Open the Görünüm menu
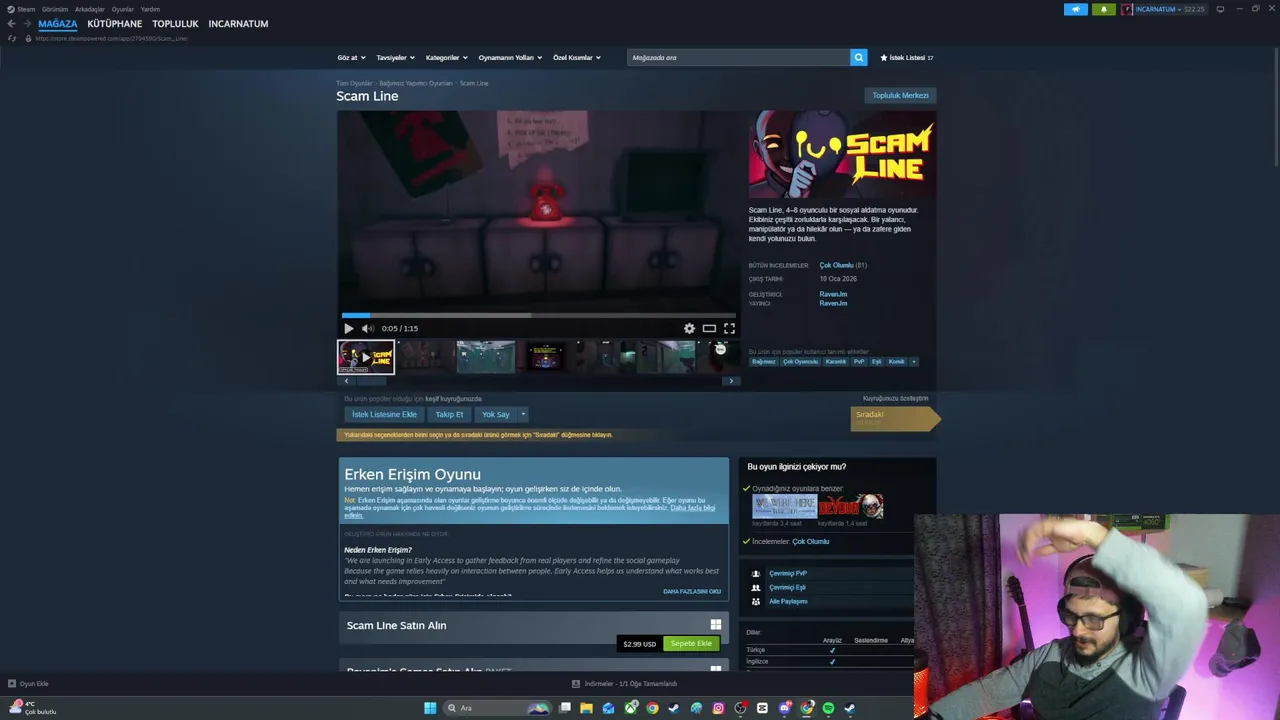The width and height of the screenshot is (1280, 720). coord(55,9)
